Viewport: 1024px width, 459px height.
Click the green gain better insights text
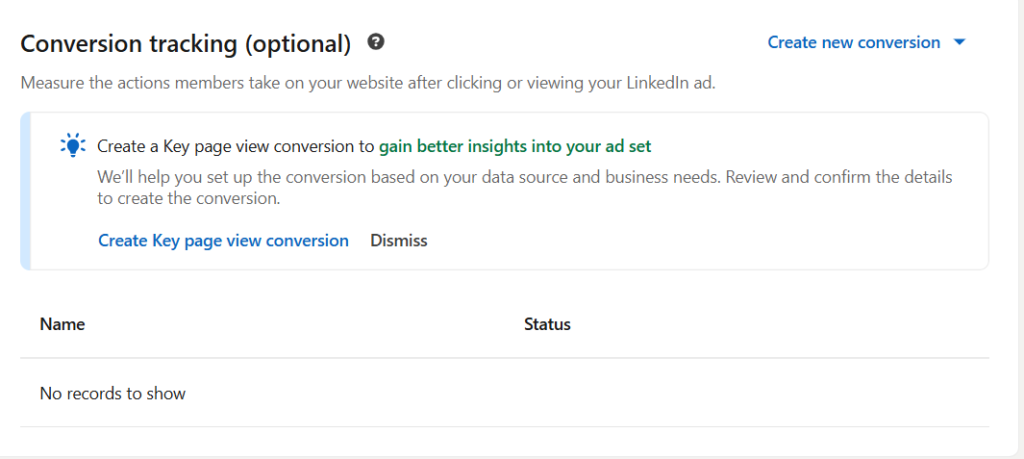pos(515,147)
